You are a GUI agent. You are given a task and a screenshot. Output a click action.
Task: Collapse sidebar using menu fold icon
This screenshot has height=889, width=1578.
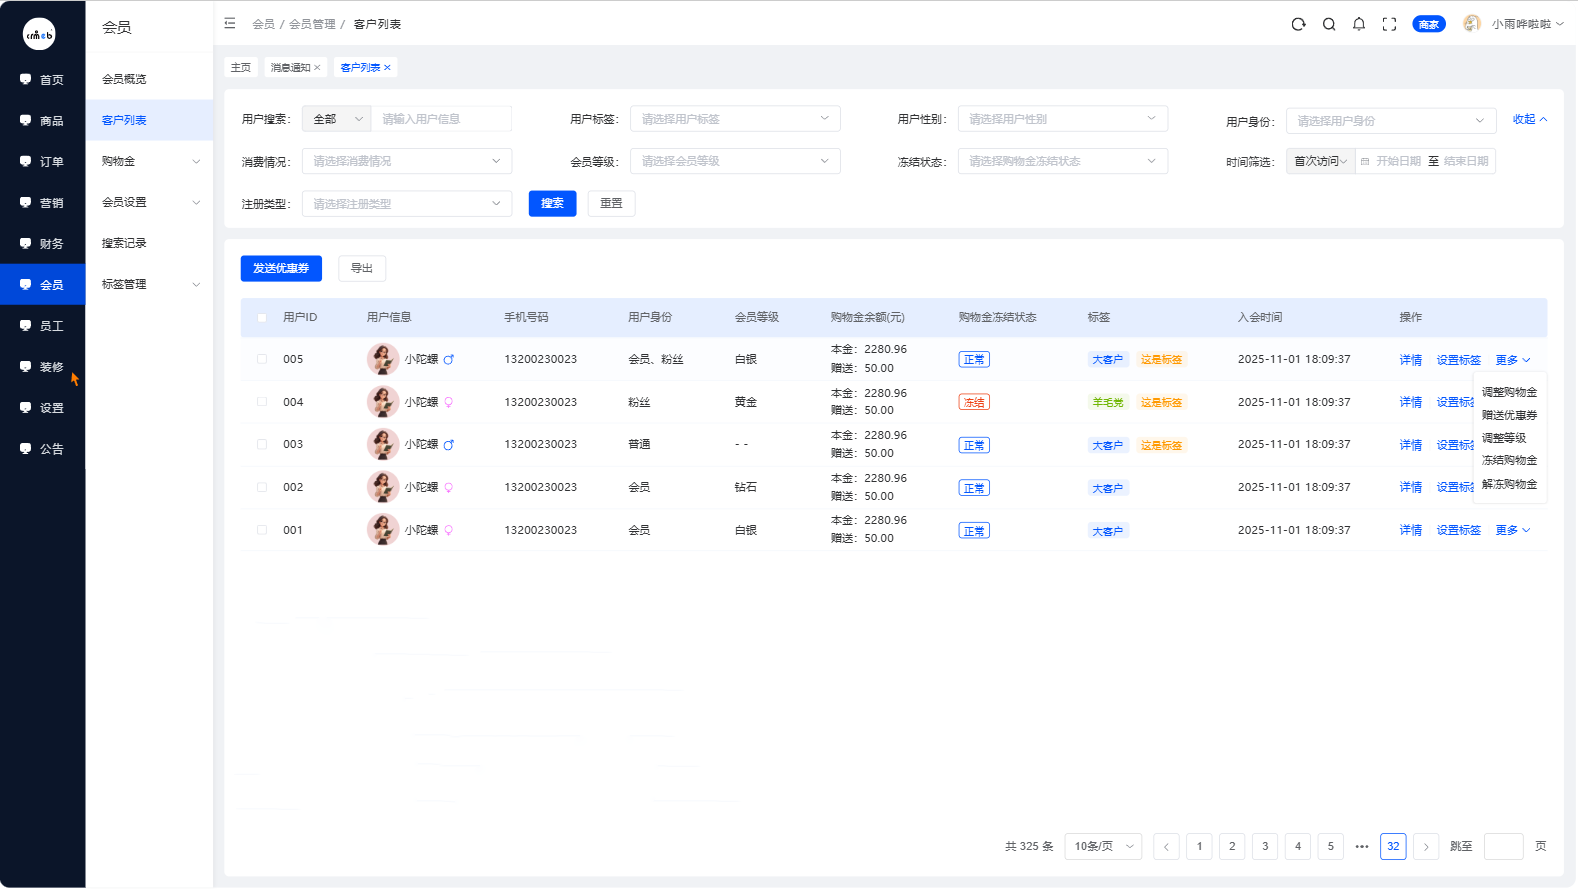click(230, 23)
